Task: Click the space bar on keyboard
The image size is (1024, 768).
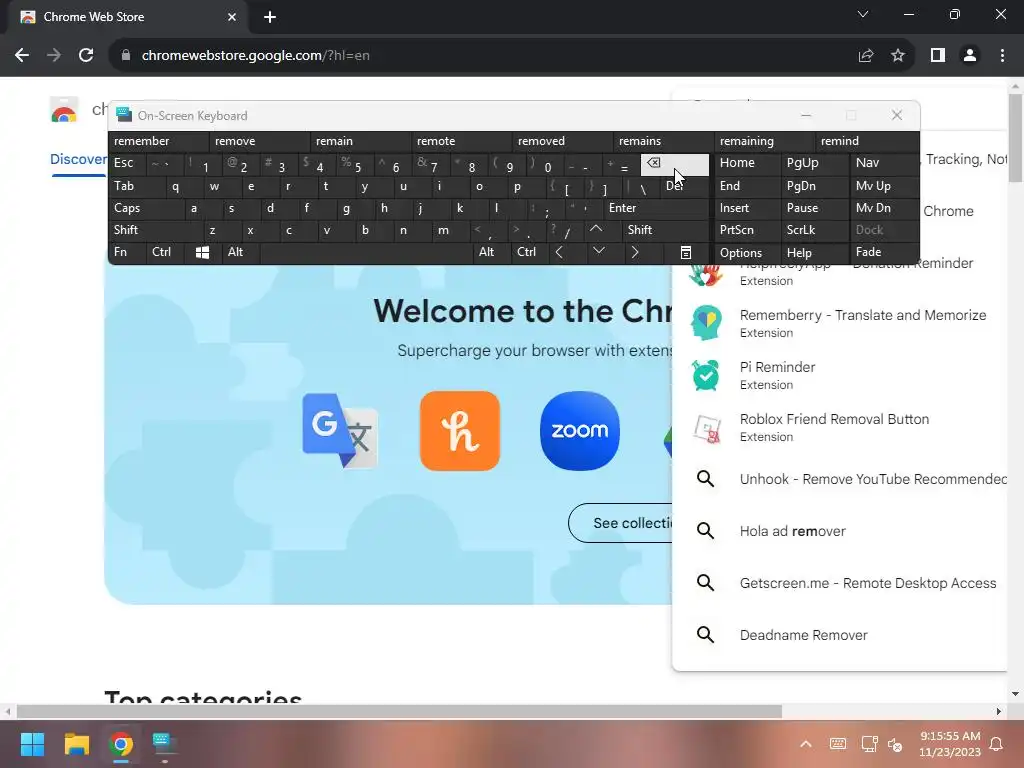Action: pyautogui.click(x=367, y=253)
